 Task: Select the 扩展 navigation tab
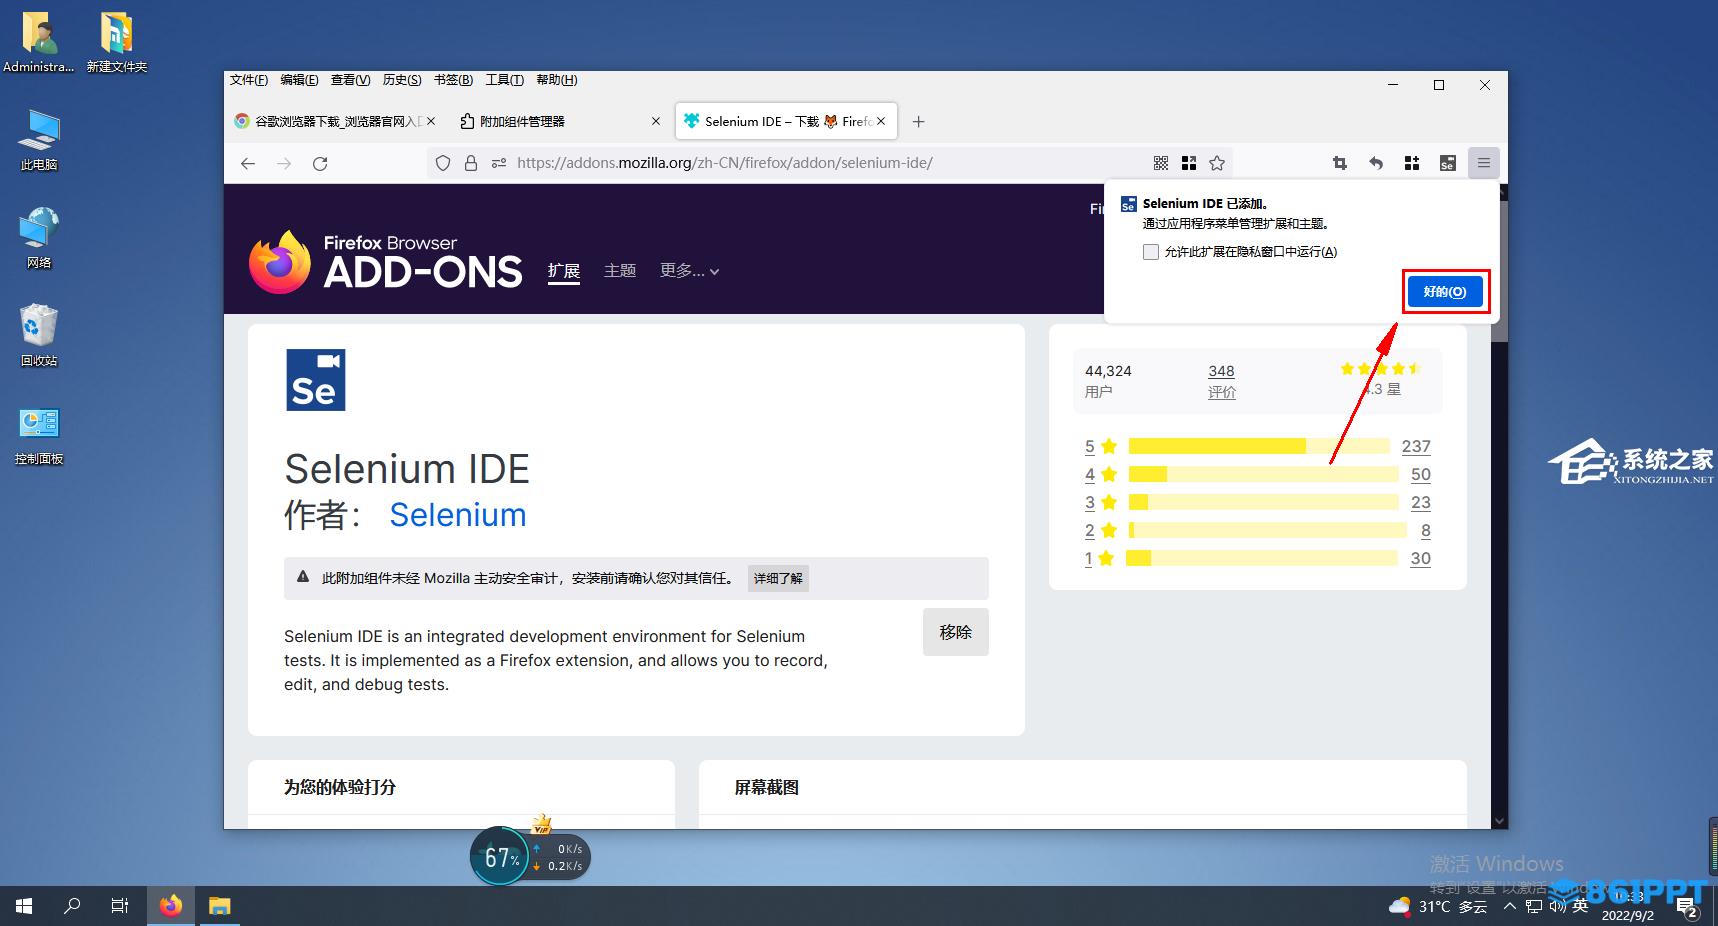coord(564,271)
